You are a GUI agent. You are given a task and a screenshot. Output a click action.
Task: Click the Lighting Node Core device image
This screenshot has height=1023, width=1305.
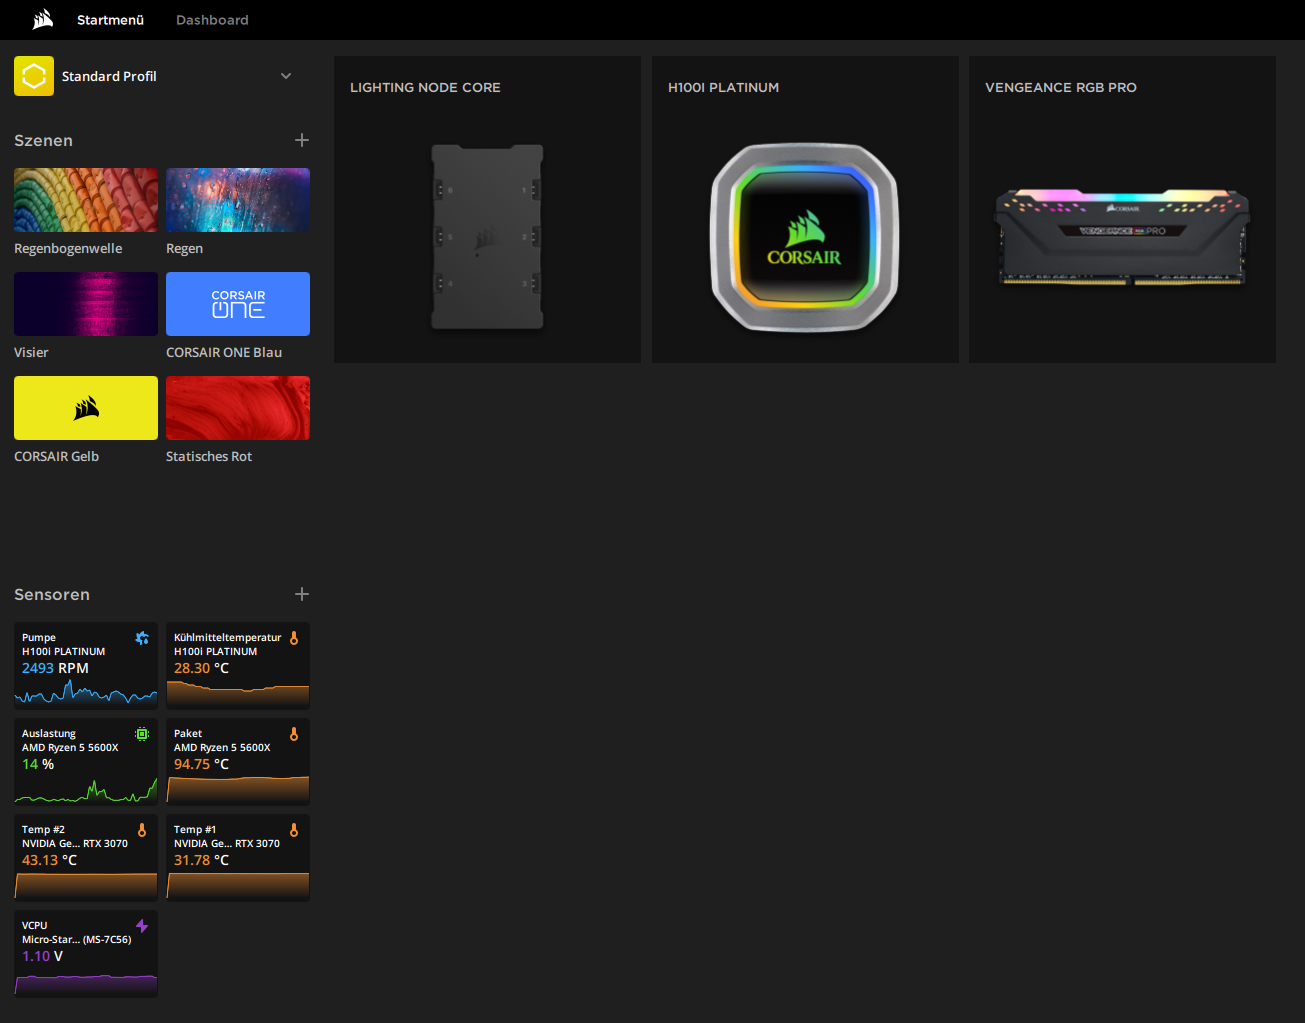click(487, 237)
